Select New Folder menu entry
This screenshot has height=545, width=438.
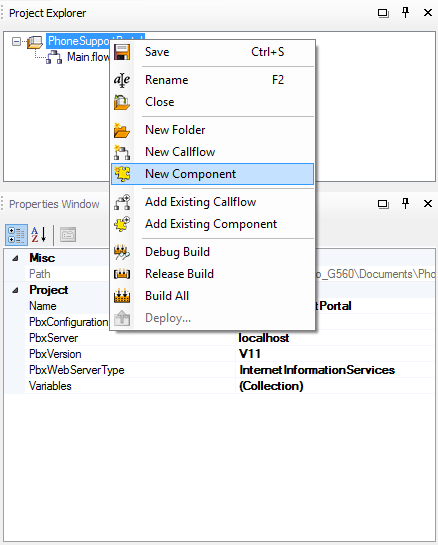point(212,130)
